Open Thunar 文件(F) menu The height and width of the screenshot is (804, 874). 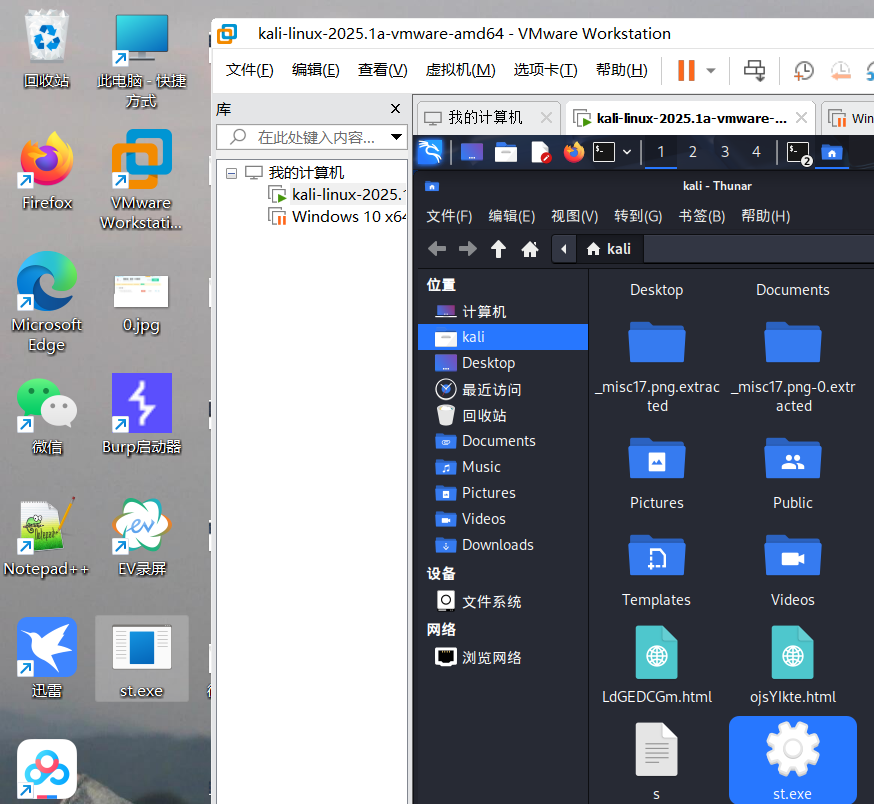(x=449, y=216)
